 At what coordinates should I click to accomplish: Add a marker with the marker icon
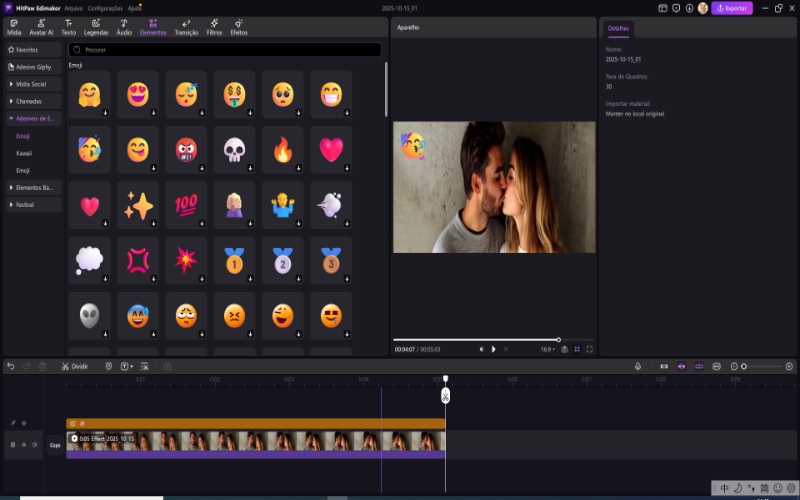108,366
